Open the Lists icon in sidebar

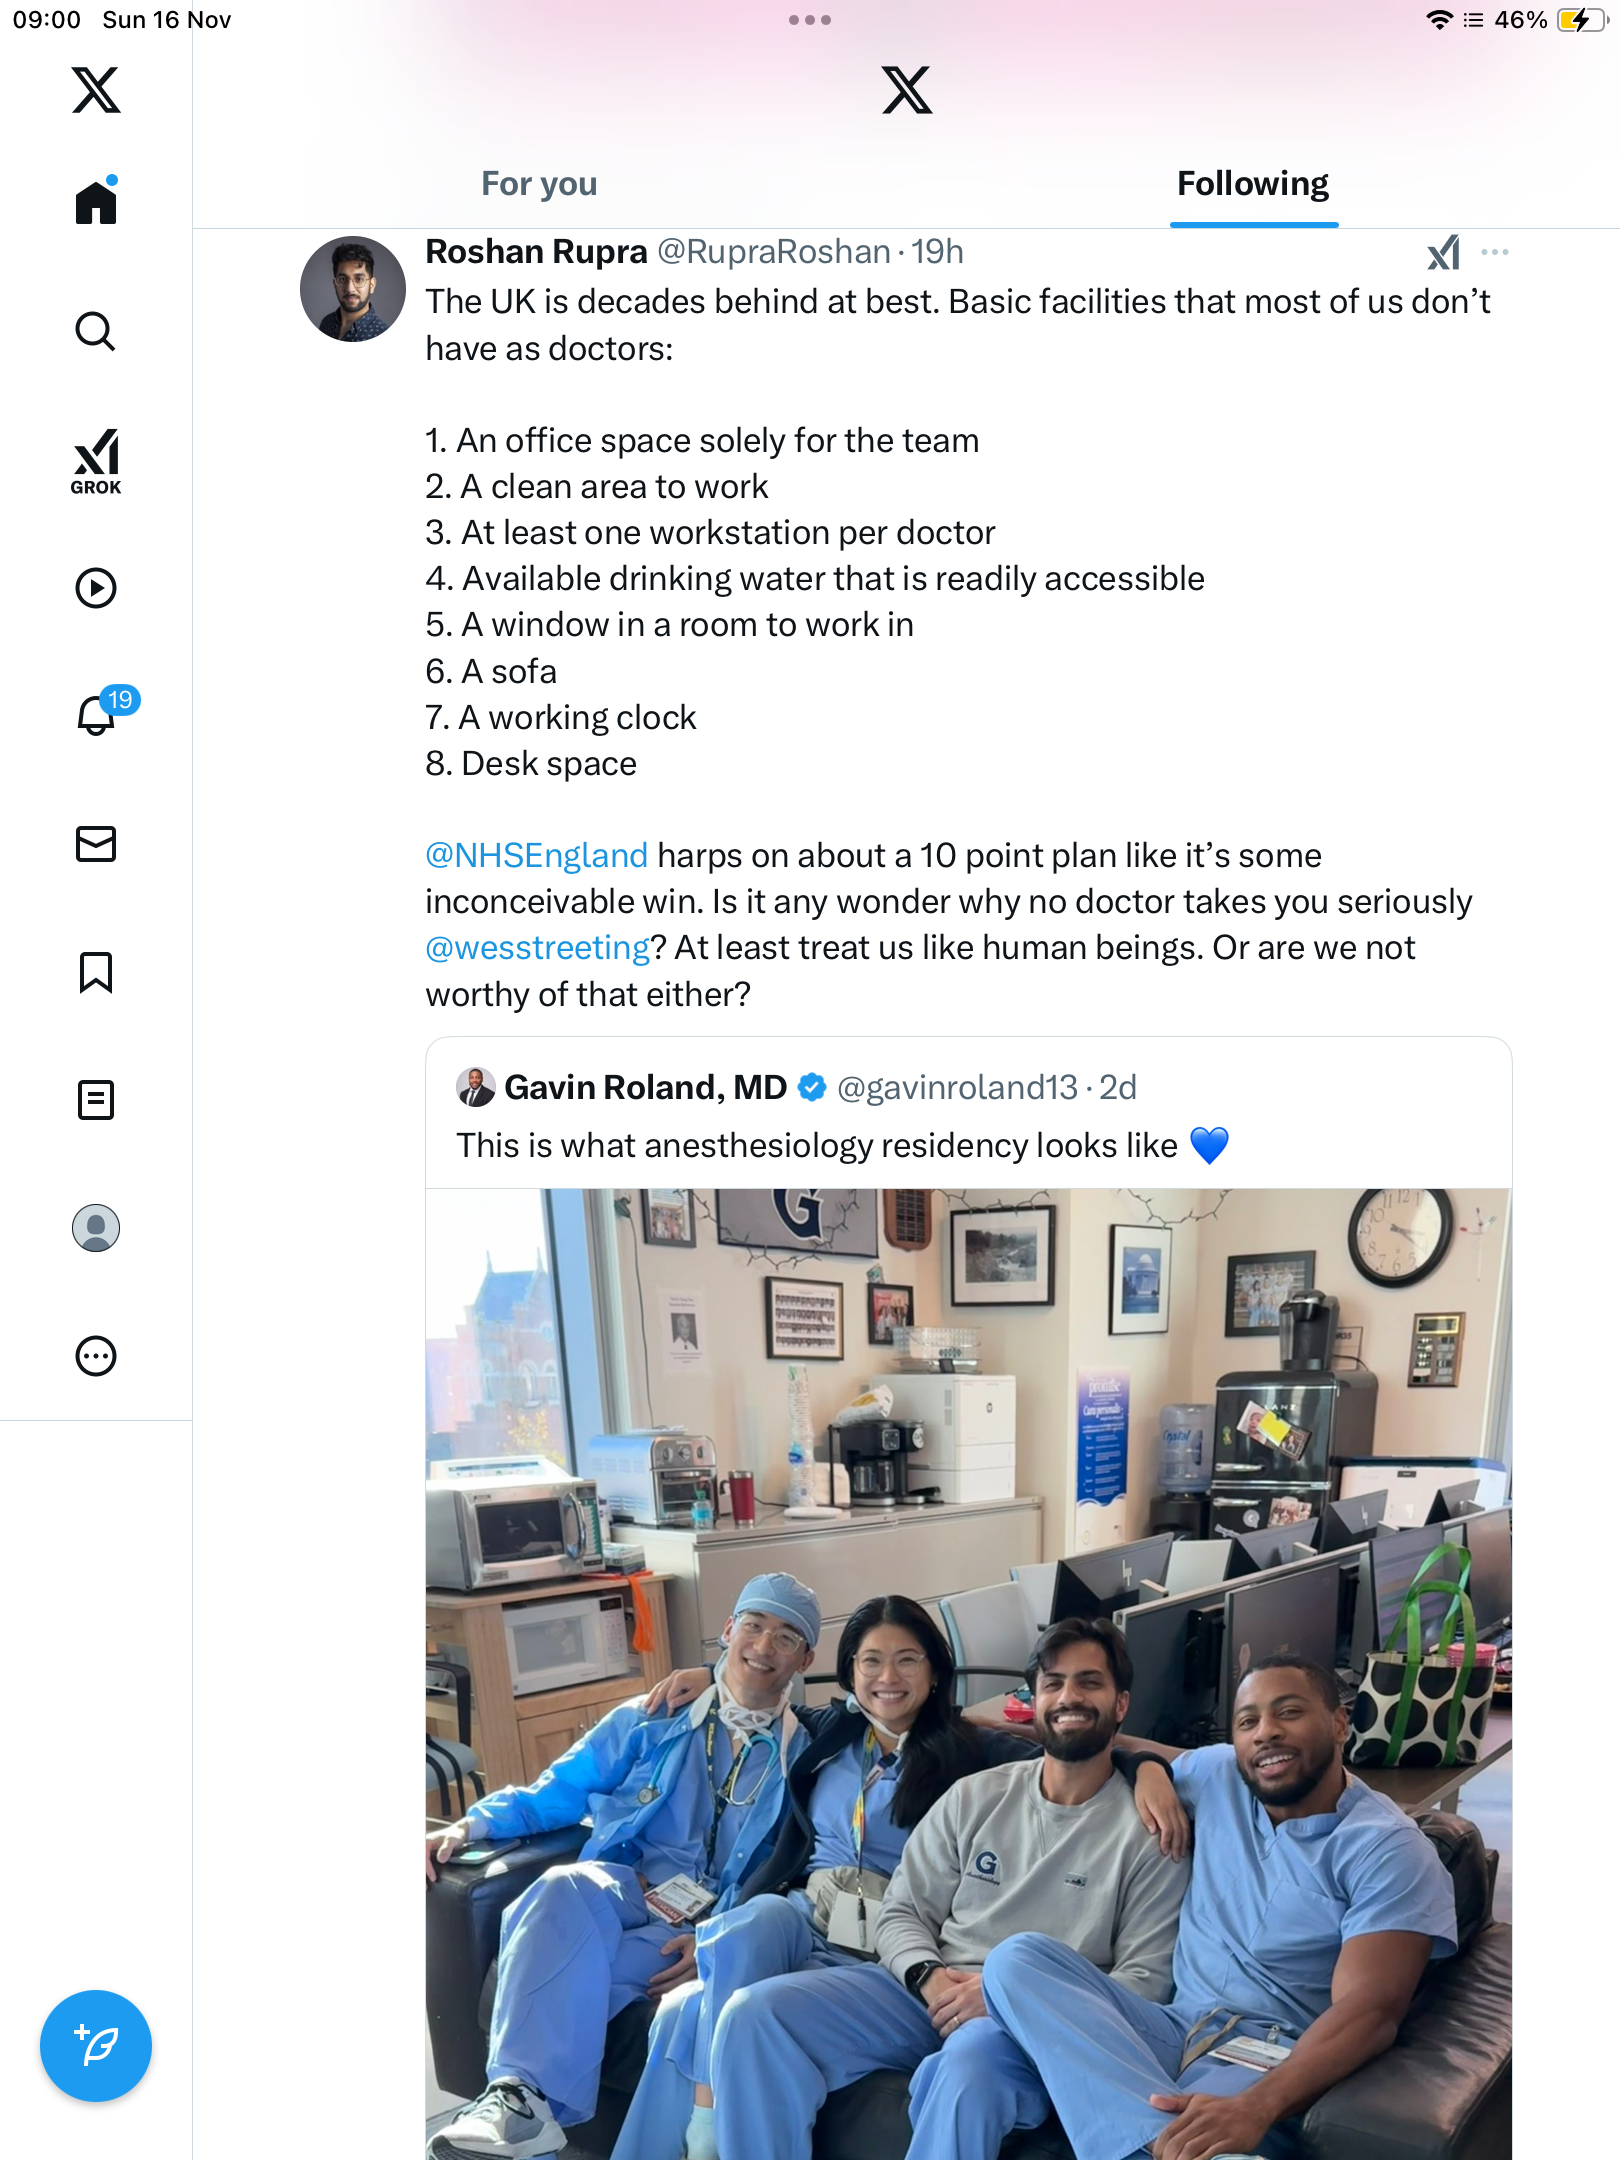(96, 1100)
